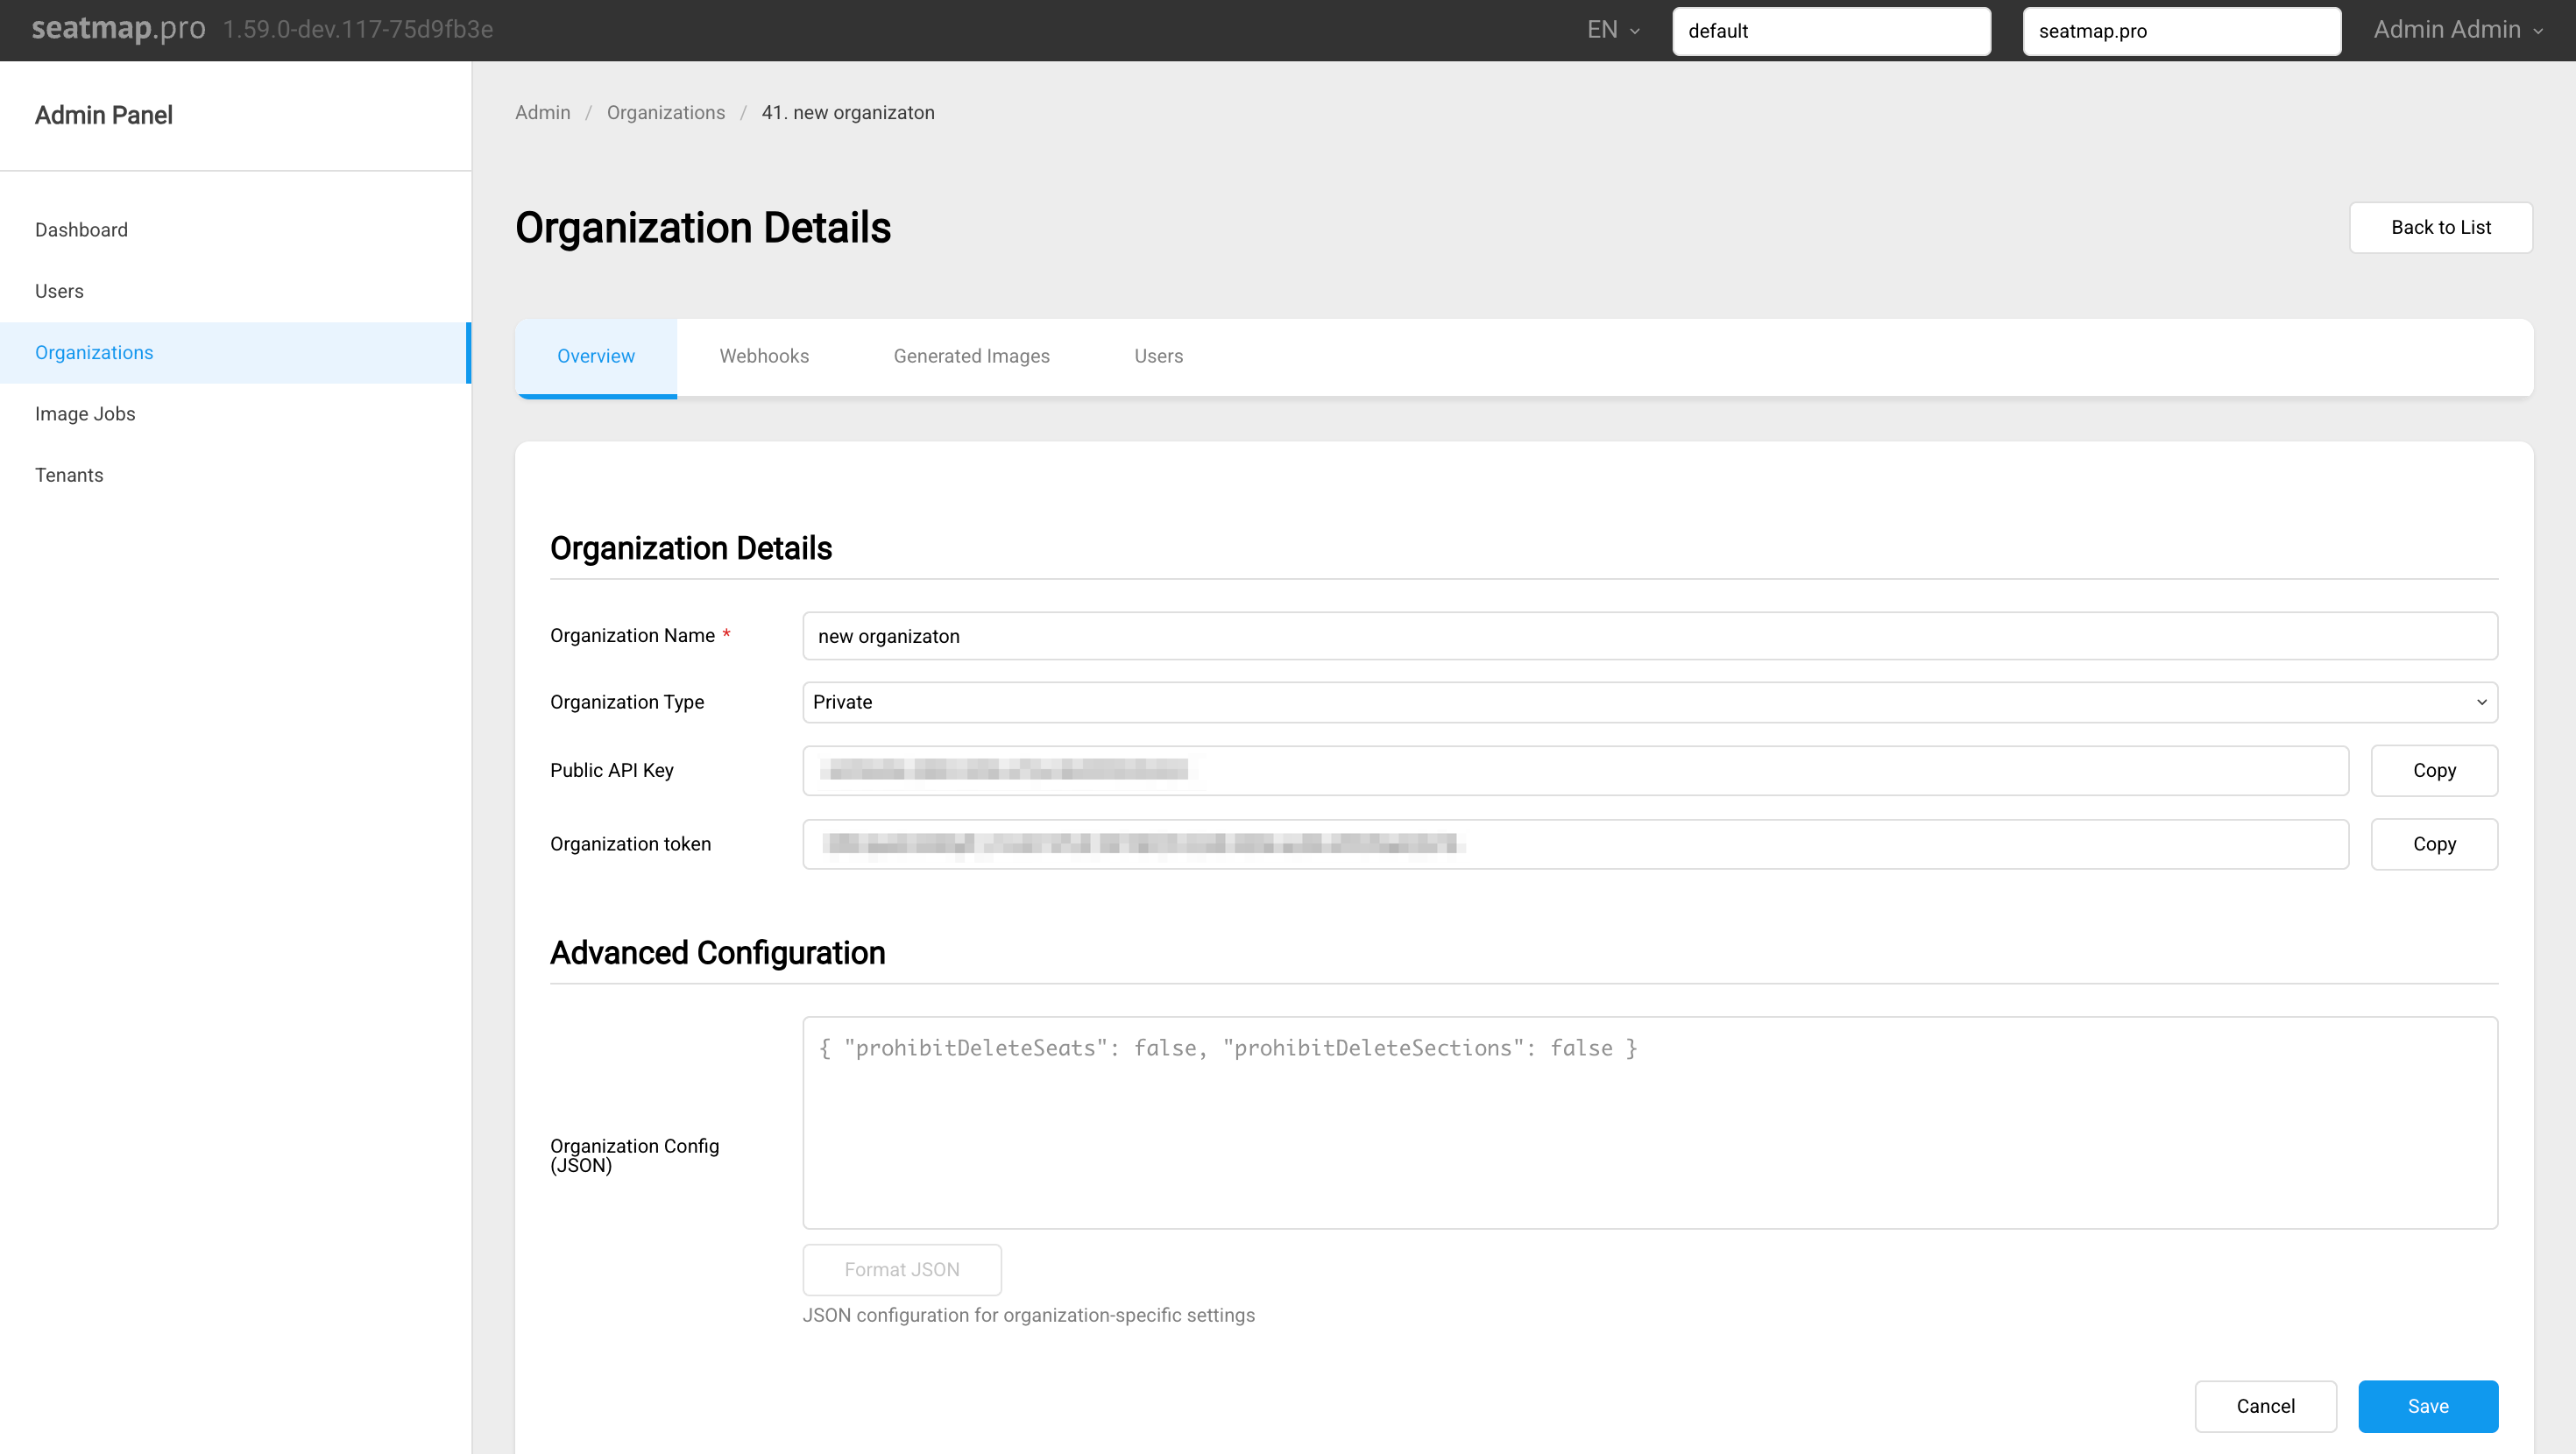Expand the Admin Admin user menu
2576x1454 pixels.
tap(2457, 30)
